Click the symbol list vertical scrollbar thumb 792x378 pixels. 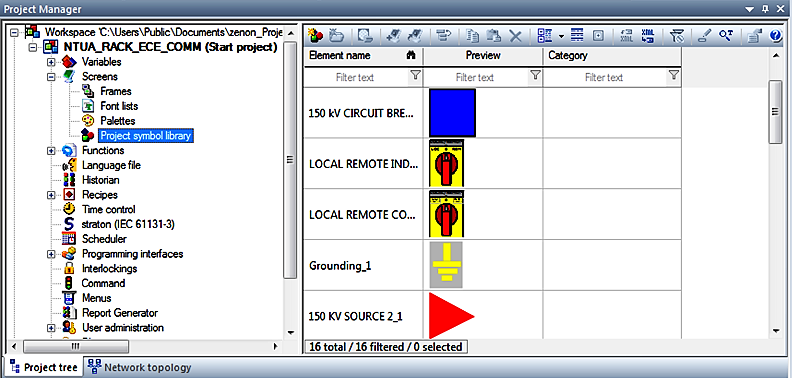click(775, 112)
